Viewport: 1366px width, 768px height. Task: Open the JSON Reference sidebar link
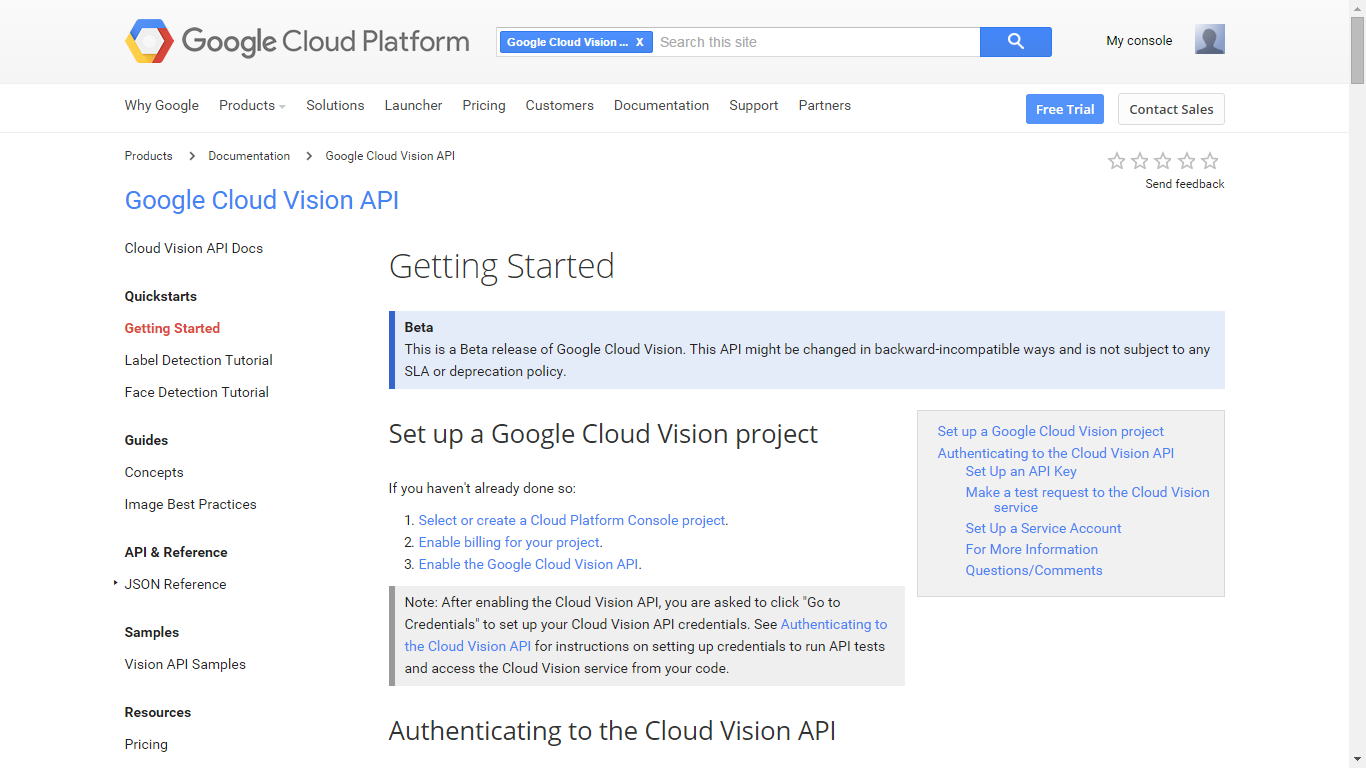(x=175, y=584)
